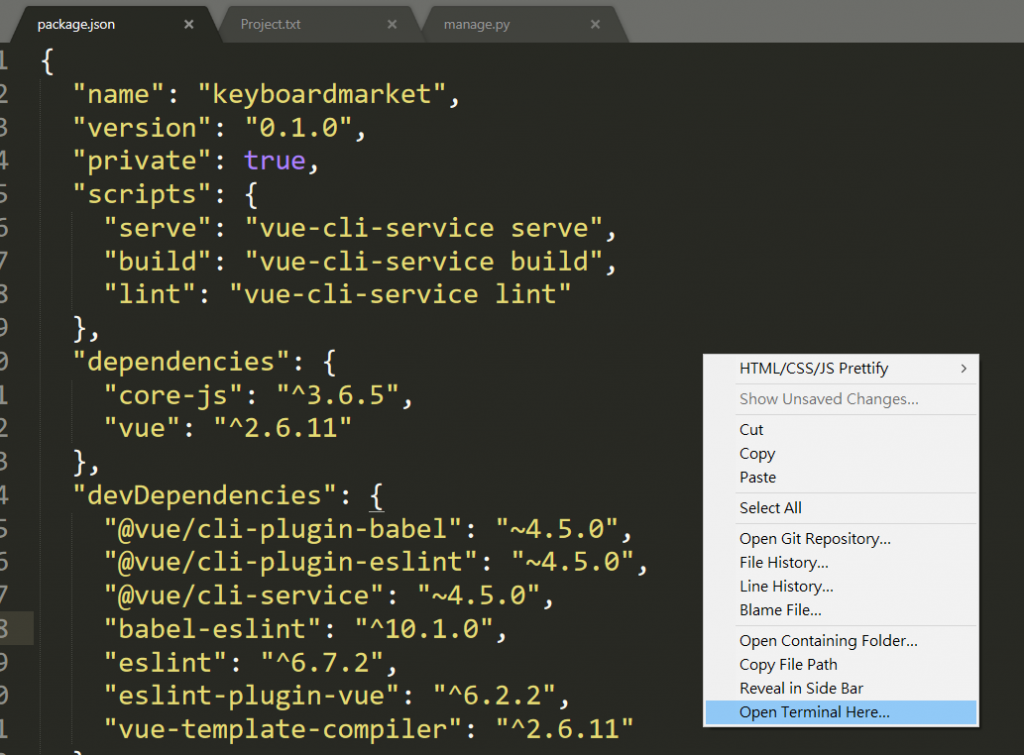
Task: Open Line History from the menu
Action: (x=841, y=586)
